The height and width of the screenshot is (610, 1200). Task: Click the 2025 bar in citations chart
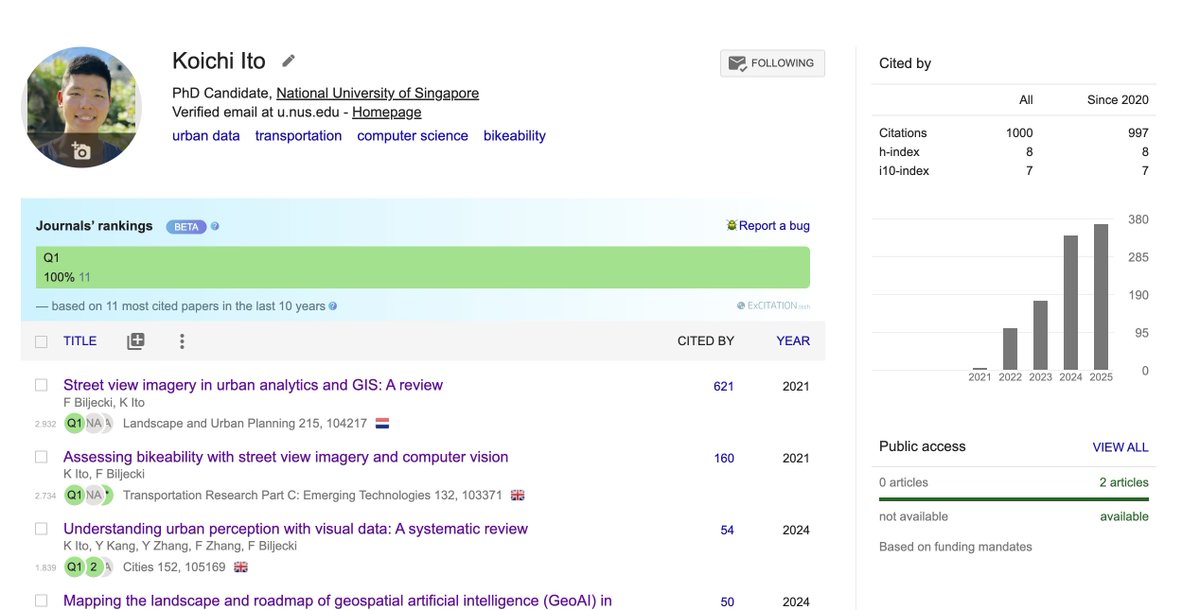(1101, 297)
